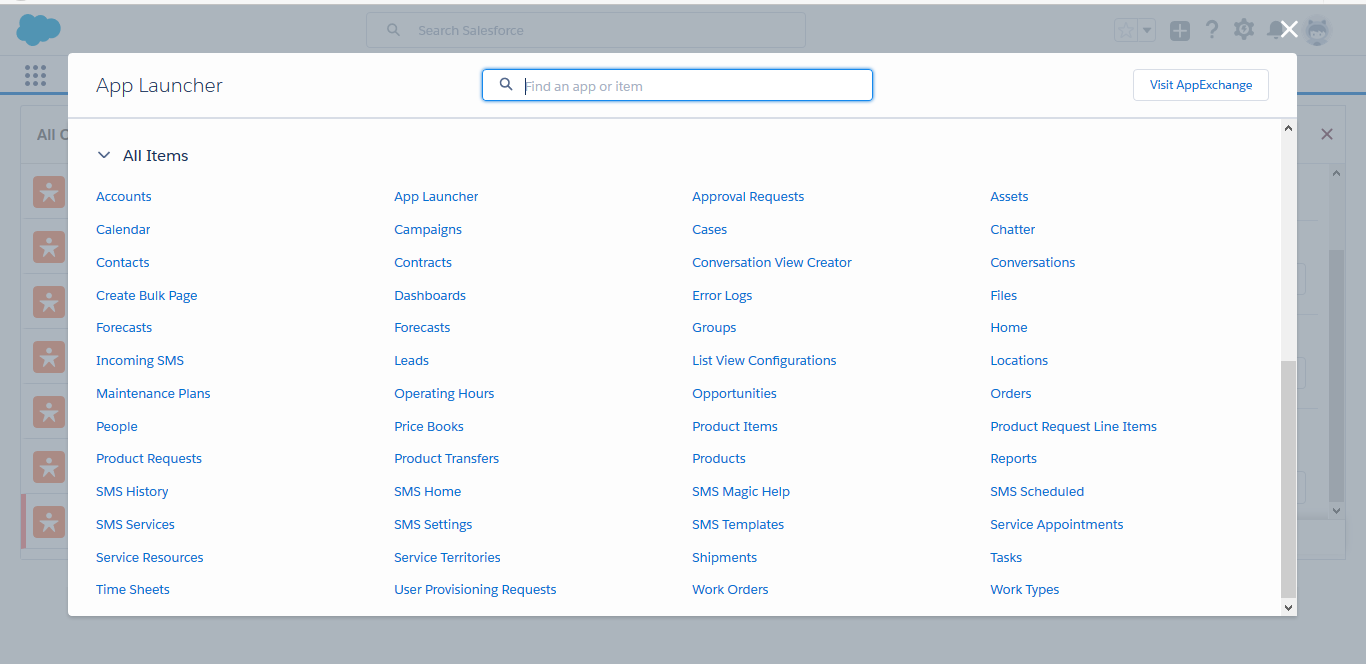
Task: Open List View Configurations
Action: [764, 361]
